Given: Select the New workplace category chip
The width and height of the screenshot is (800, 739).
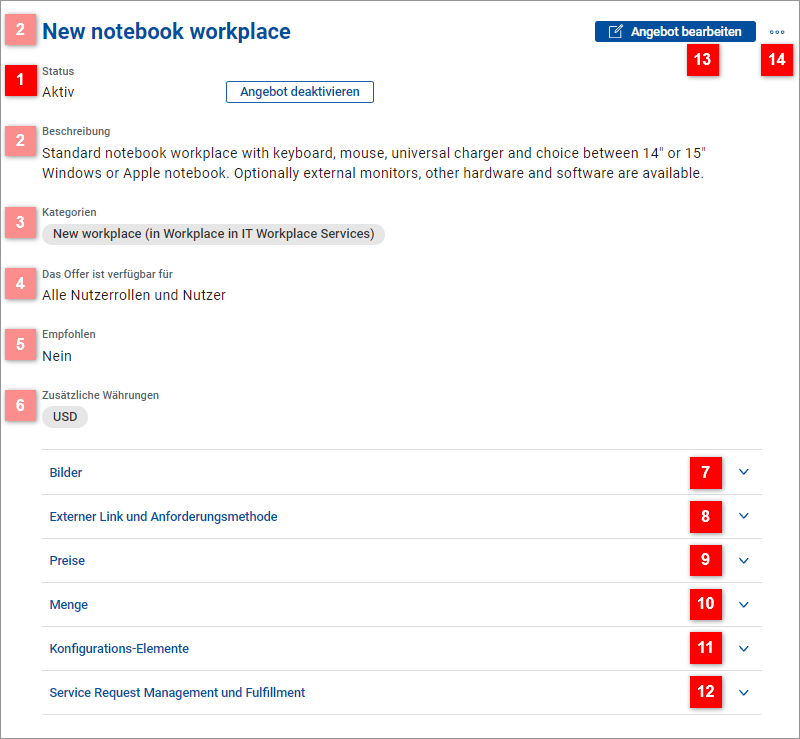Looking at the screenshot, I should click(x=213, y=234).
